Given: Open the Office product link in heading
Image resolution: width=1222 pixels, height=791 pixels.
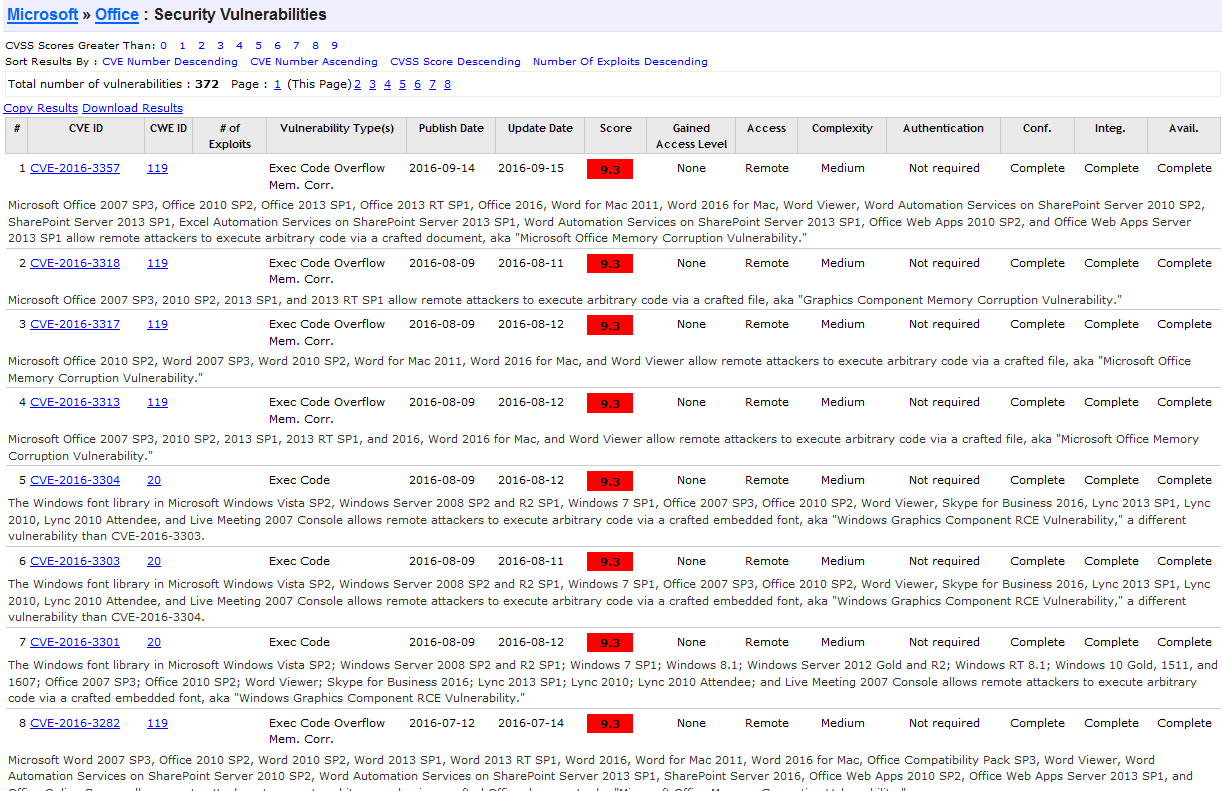Looking at the screenshot, I should click(x=117, y=15).
